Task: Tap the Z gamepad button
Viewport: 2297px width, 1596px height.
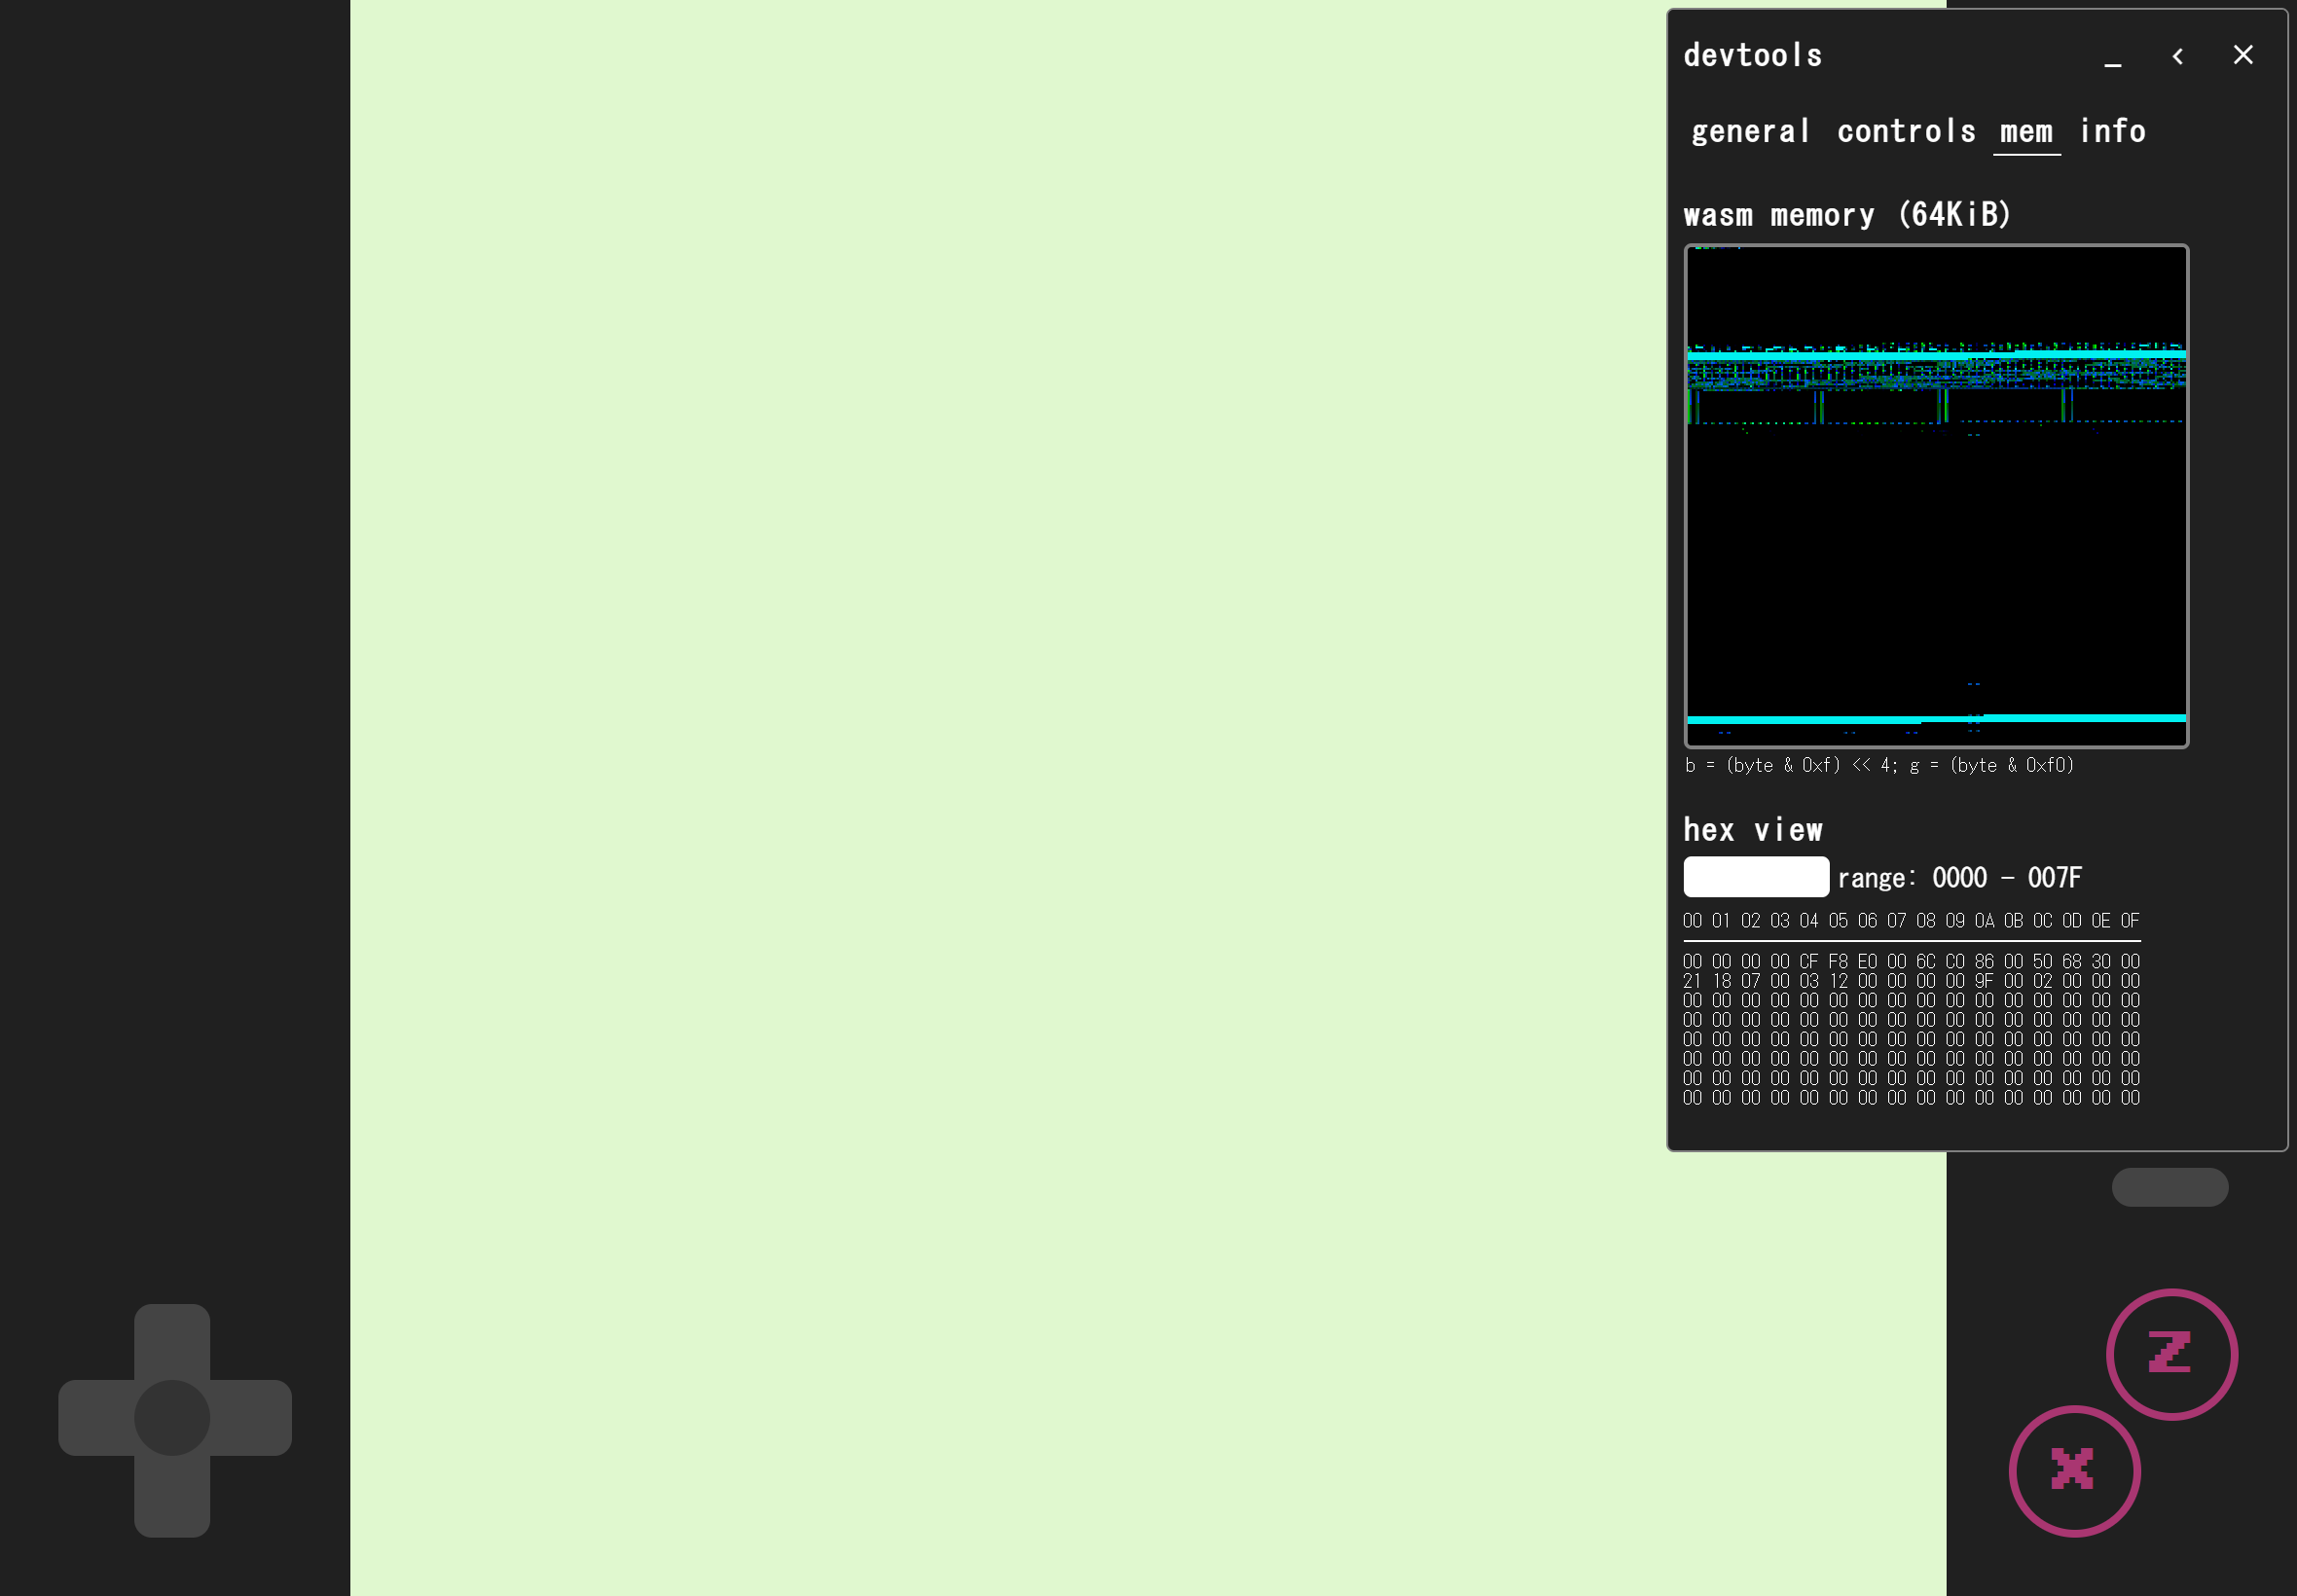Action: click(x=2171, y=1354)
